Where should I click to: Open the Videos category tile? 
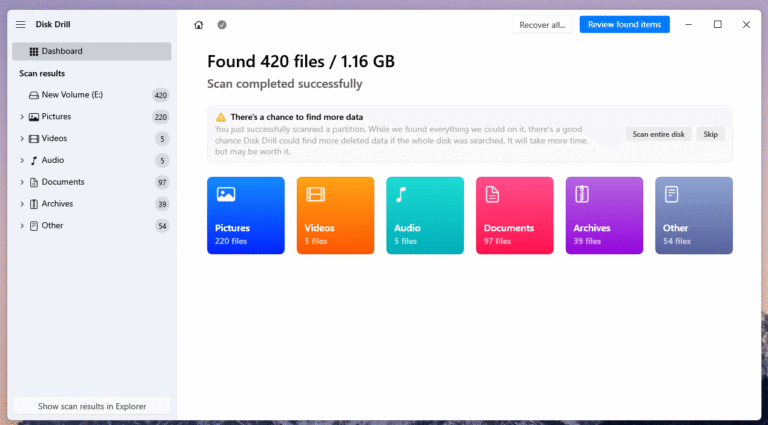[335, 215]
